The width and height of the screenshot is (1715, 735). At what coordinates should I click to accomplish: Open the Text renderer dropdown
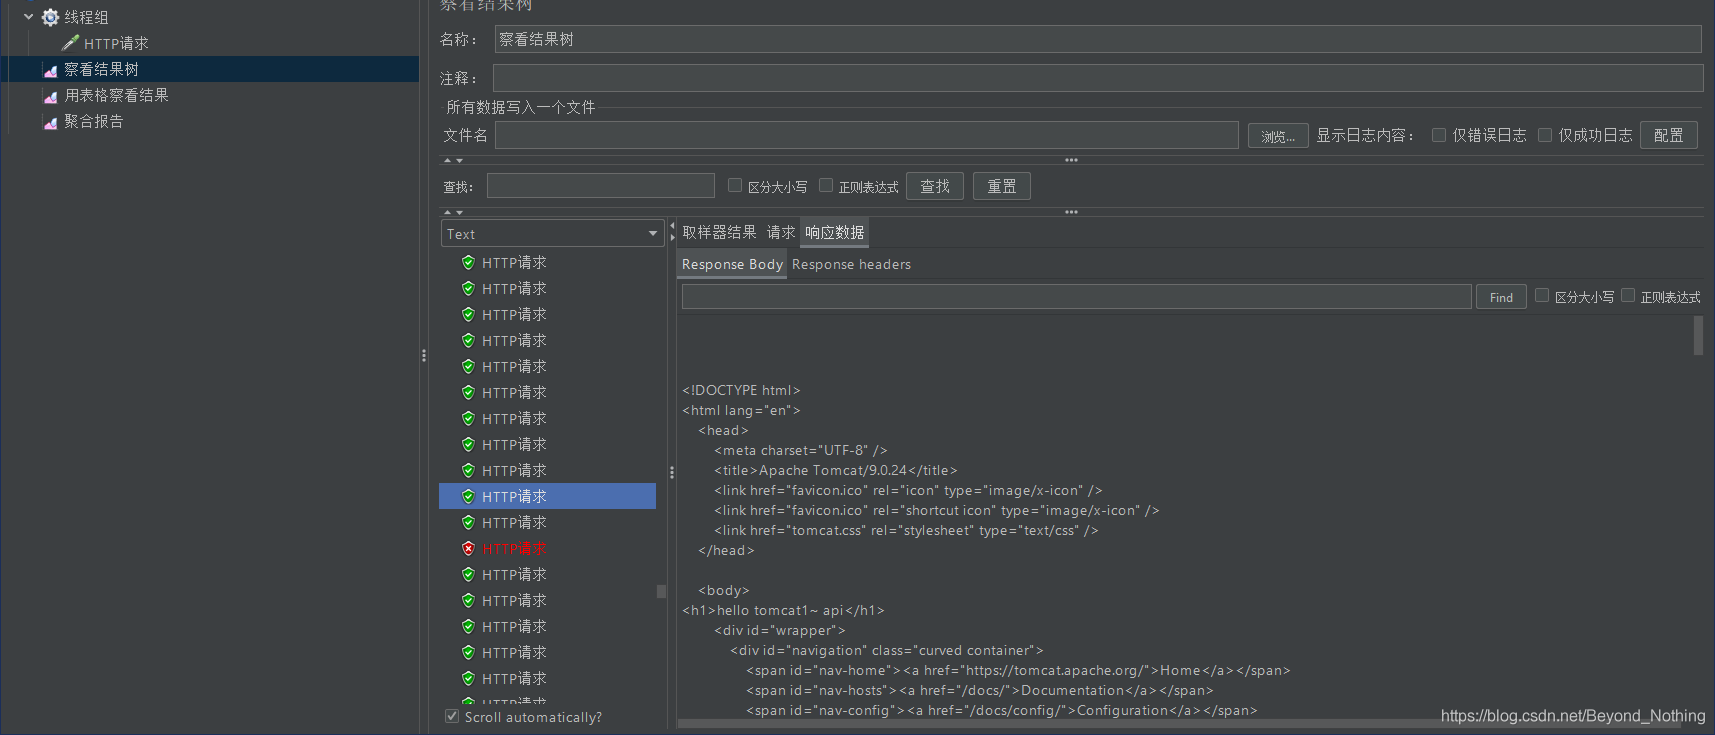tap(552, 233)
